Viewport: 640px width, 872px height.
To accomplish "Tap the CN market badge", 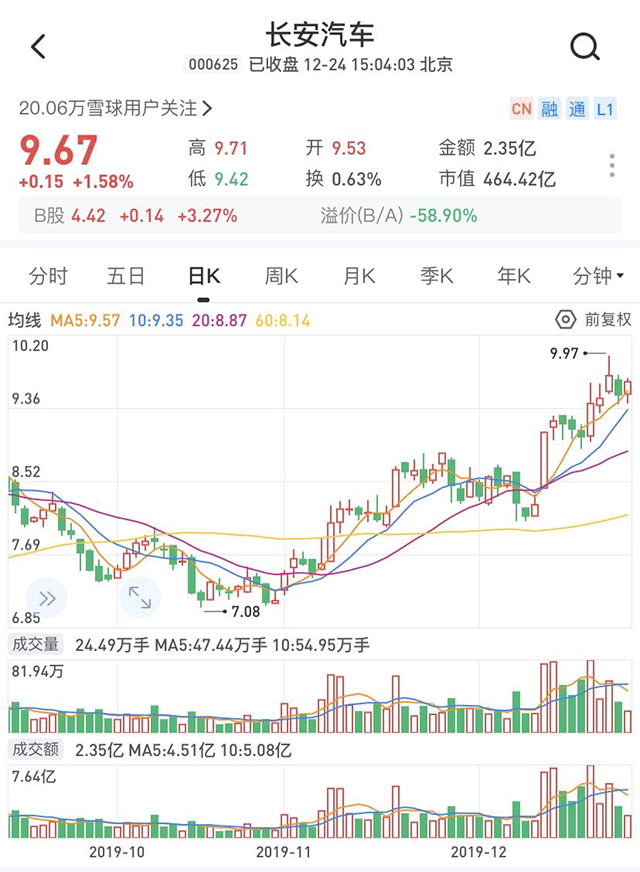I will coord(521,108).
